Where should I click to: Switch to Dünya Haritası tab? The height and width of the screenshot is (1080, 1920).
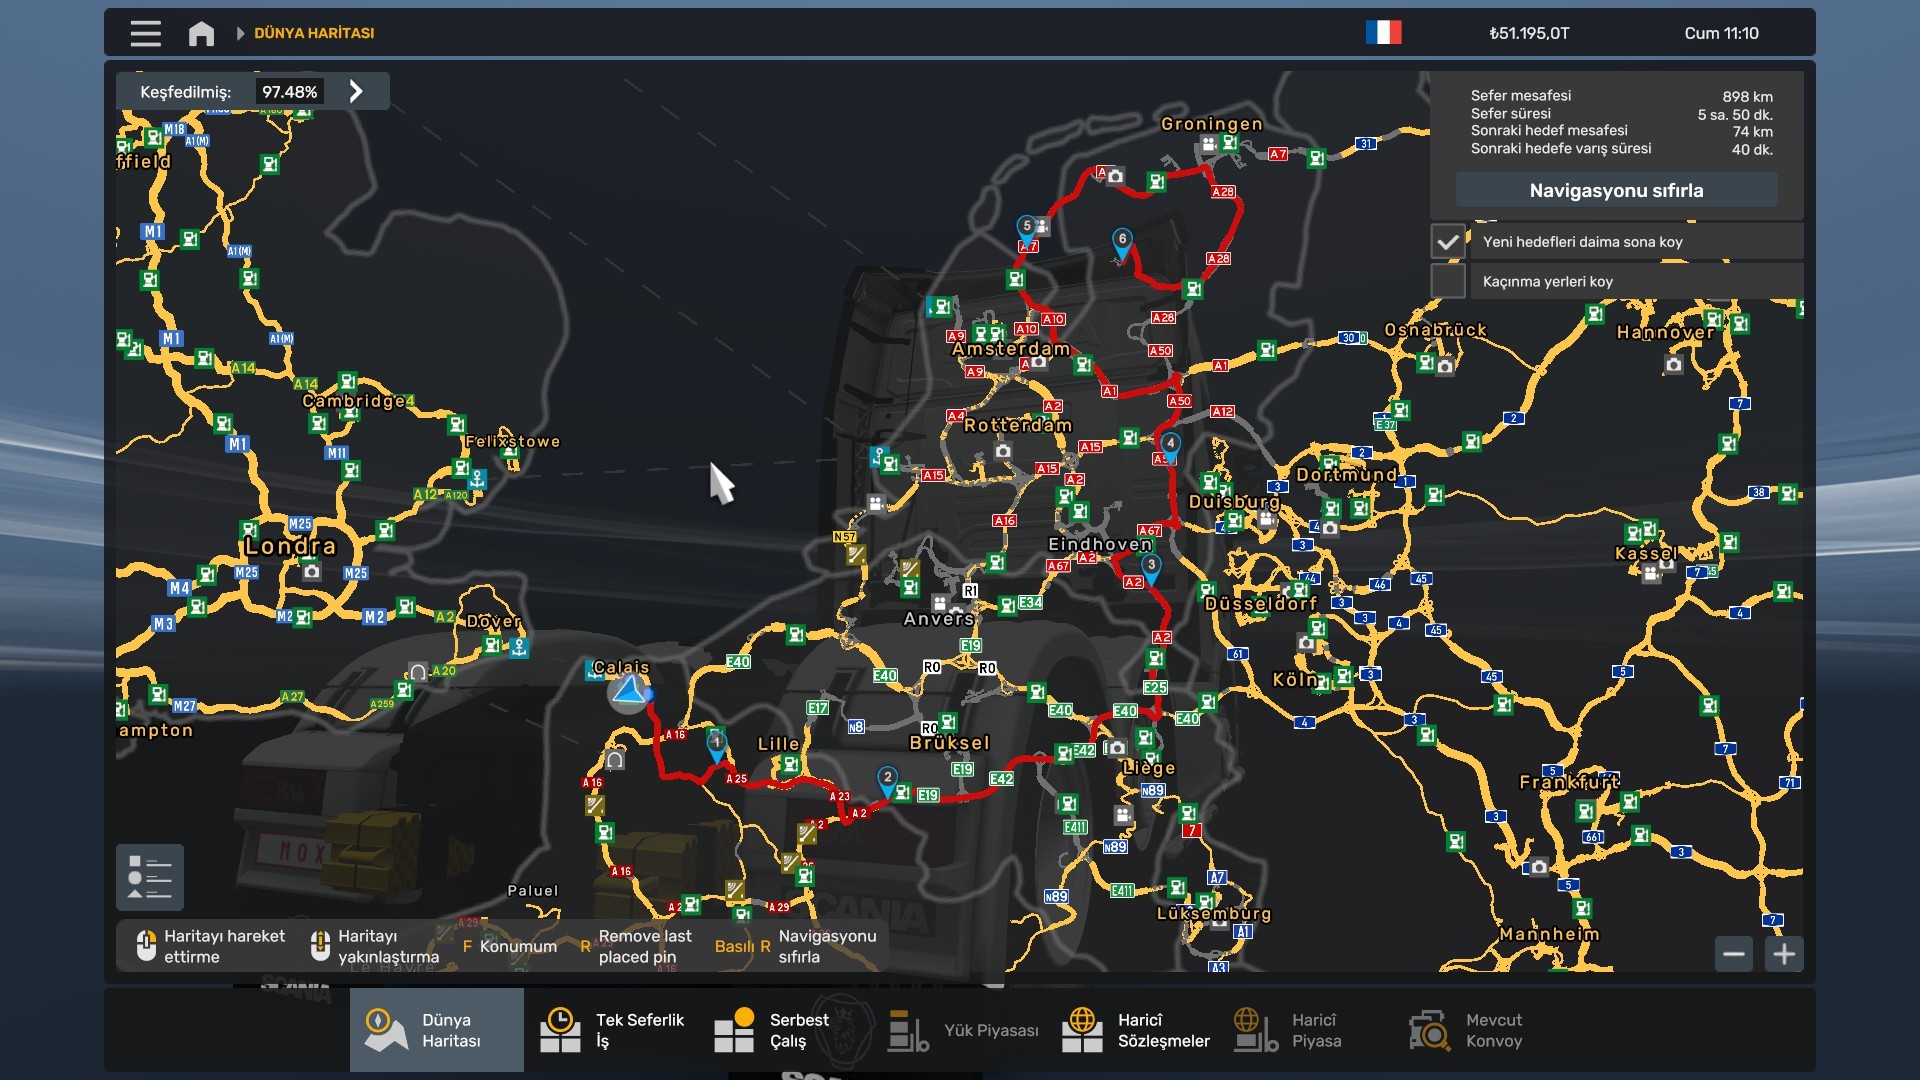pos(437,1030)
